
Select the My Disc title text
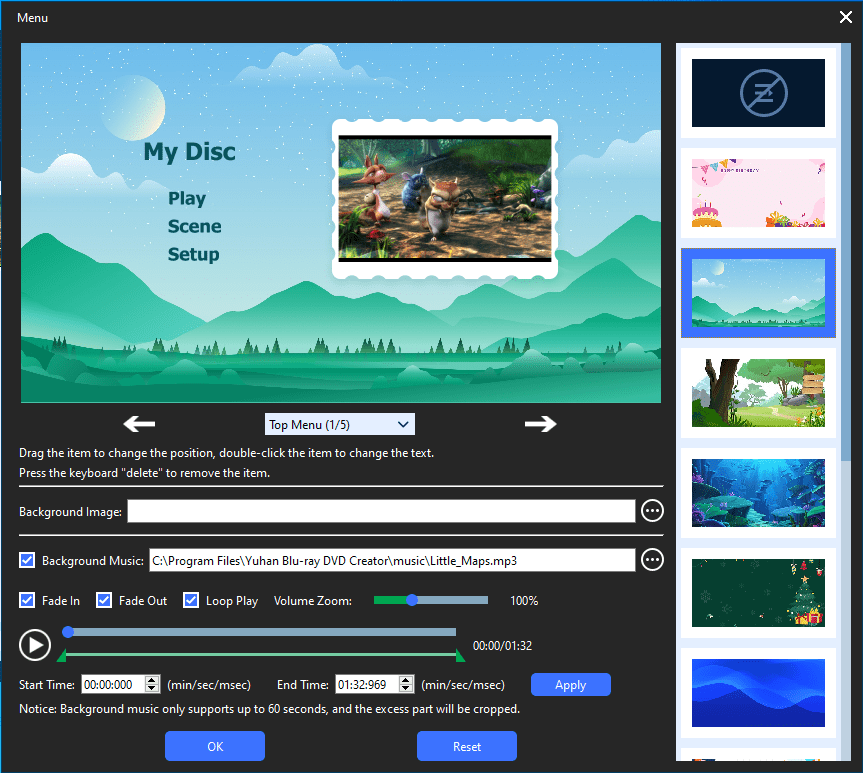[x=189, y=152]
